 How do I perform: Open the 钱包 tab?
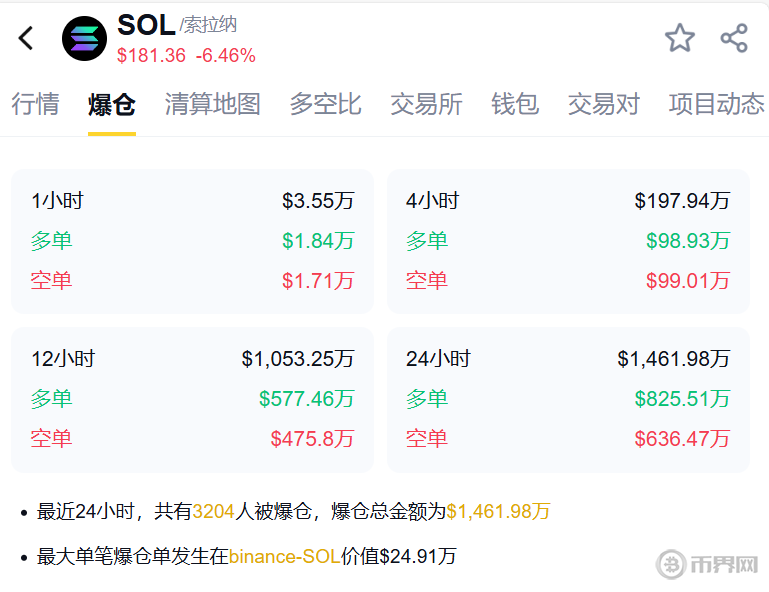pyautogui.click(x=515, y=104)
